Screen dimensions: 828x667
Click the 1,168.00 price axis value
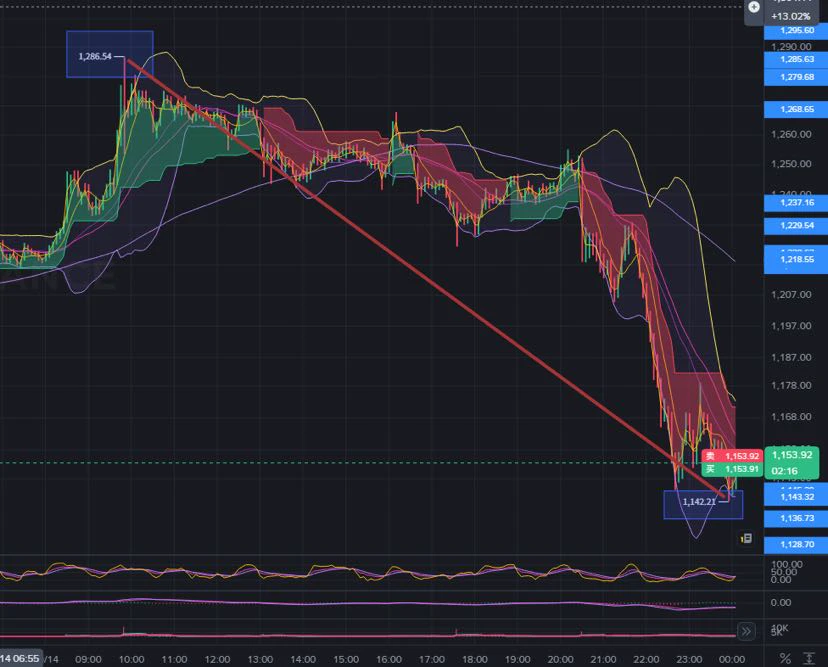click(x=791, y=417)
